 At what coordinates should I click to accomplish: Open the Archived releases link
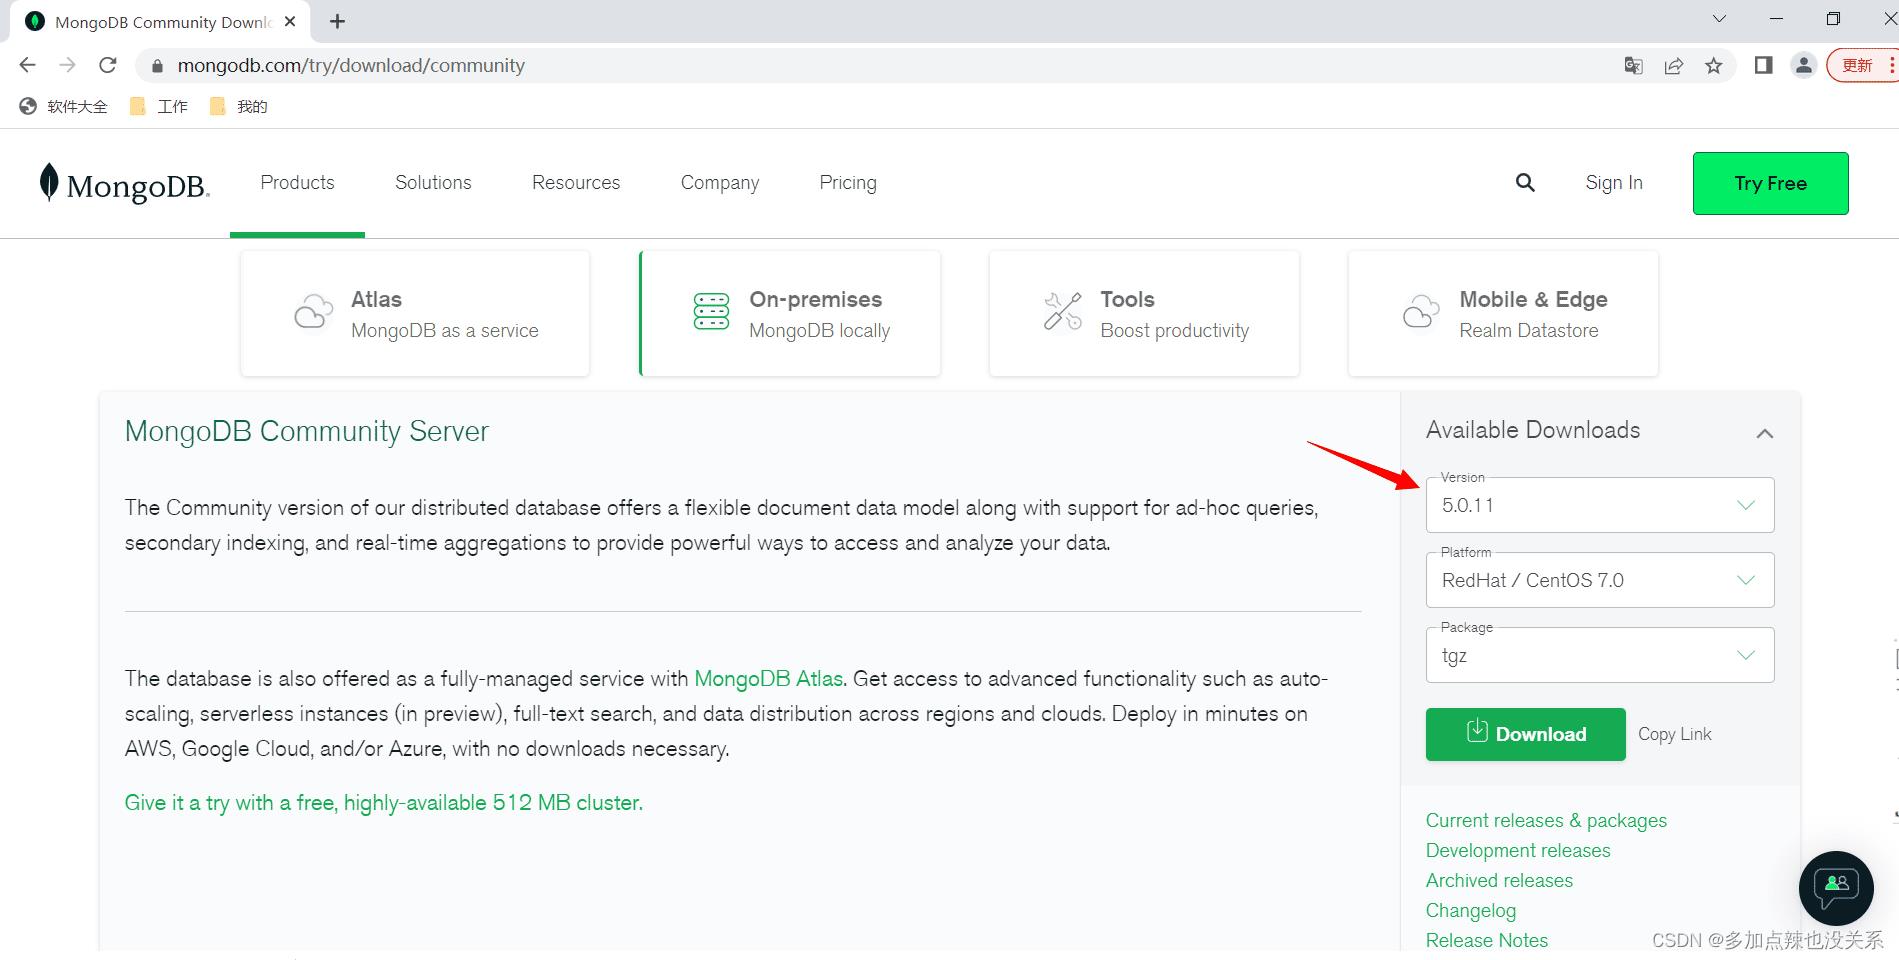(1499, 880)
